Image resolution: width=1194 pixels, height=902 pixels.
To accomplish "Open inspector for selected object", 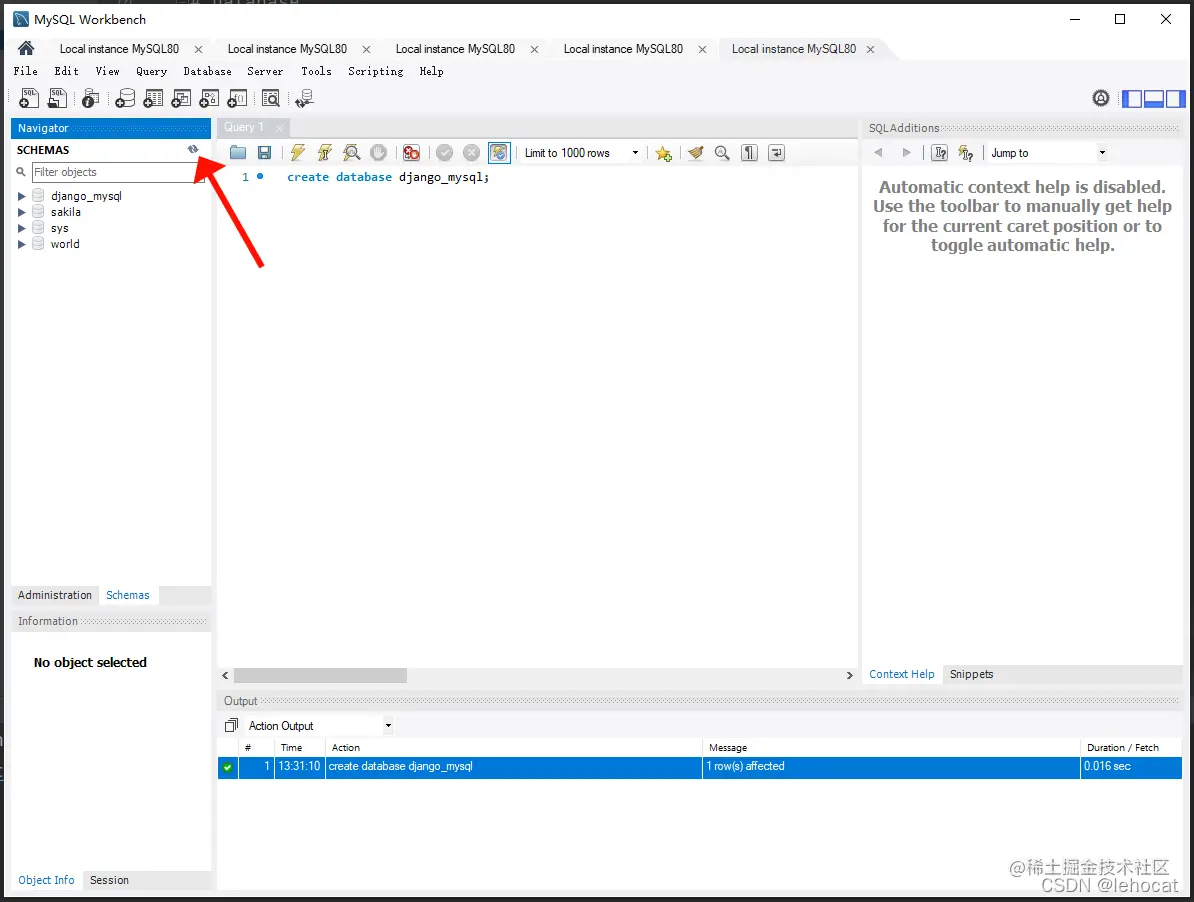I will coord(91,98).
